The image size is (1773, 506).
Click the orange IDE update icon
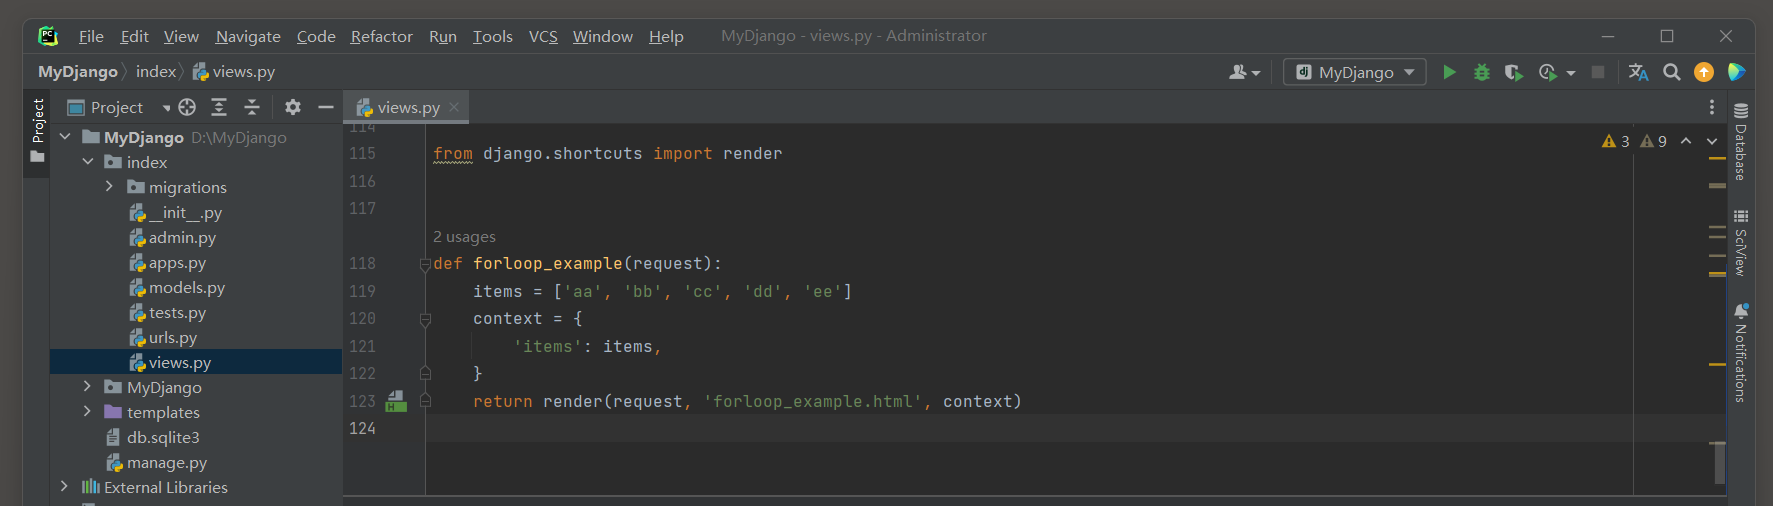tap(1704, 72)
